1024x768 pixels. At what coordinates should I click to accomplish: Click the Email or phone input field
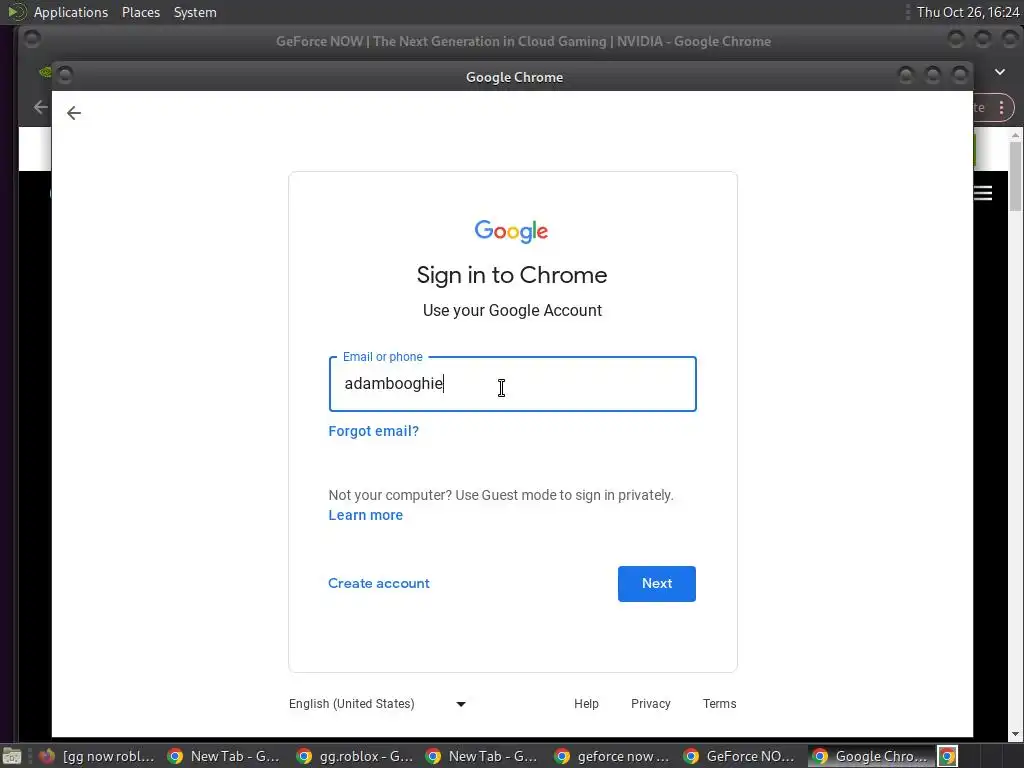pyautogui.click(x=513, y=384)
